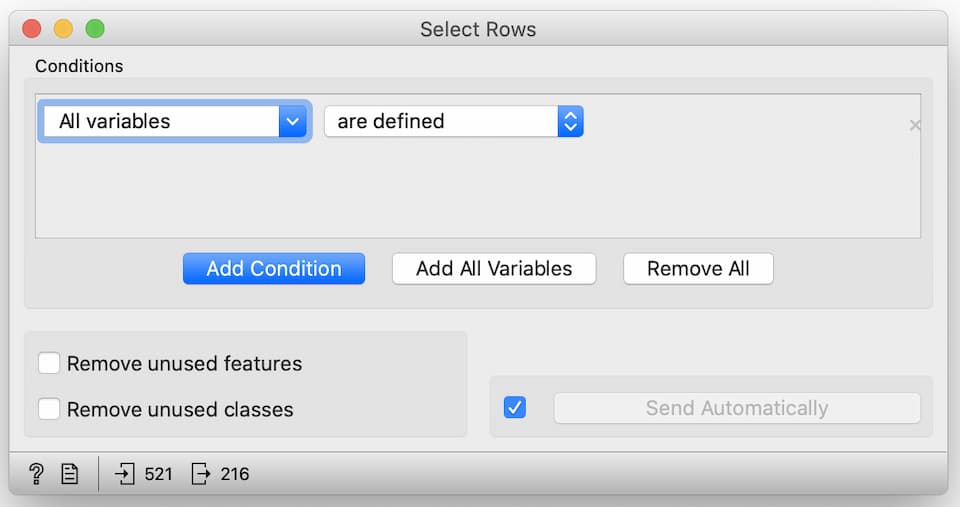Open the help question mark icon
960x507 pixels.
coord(36,474)
